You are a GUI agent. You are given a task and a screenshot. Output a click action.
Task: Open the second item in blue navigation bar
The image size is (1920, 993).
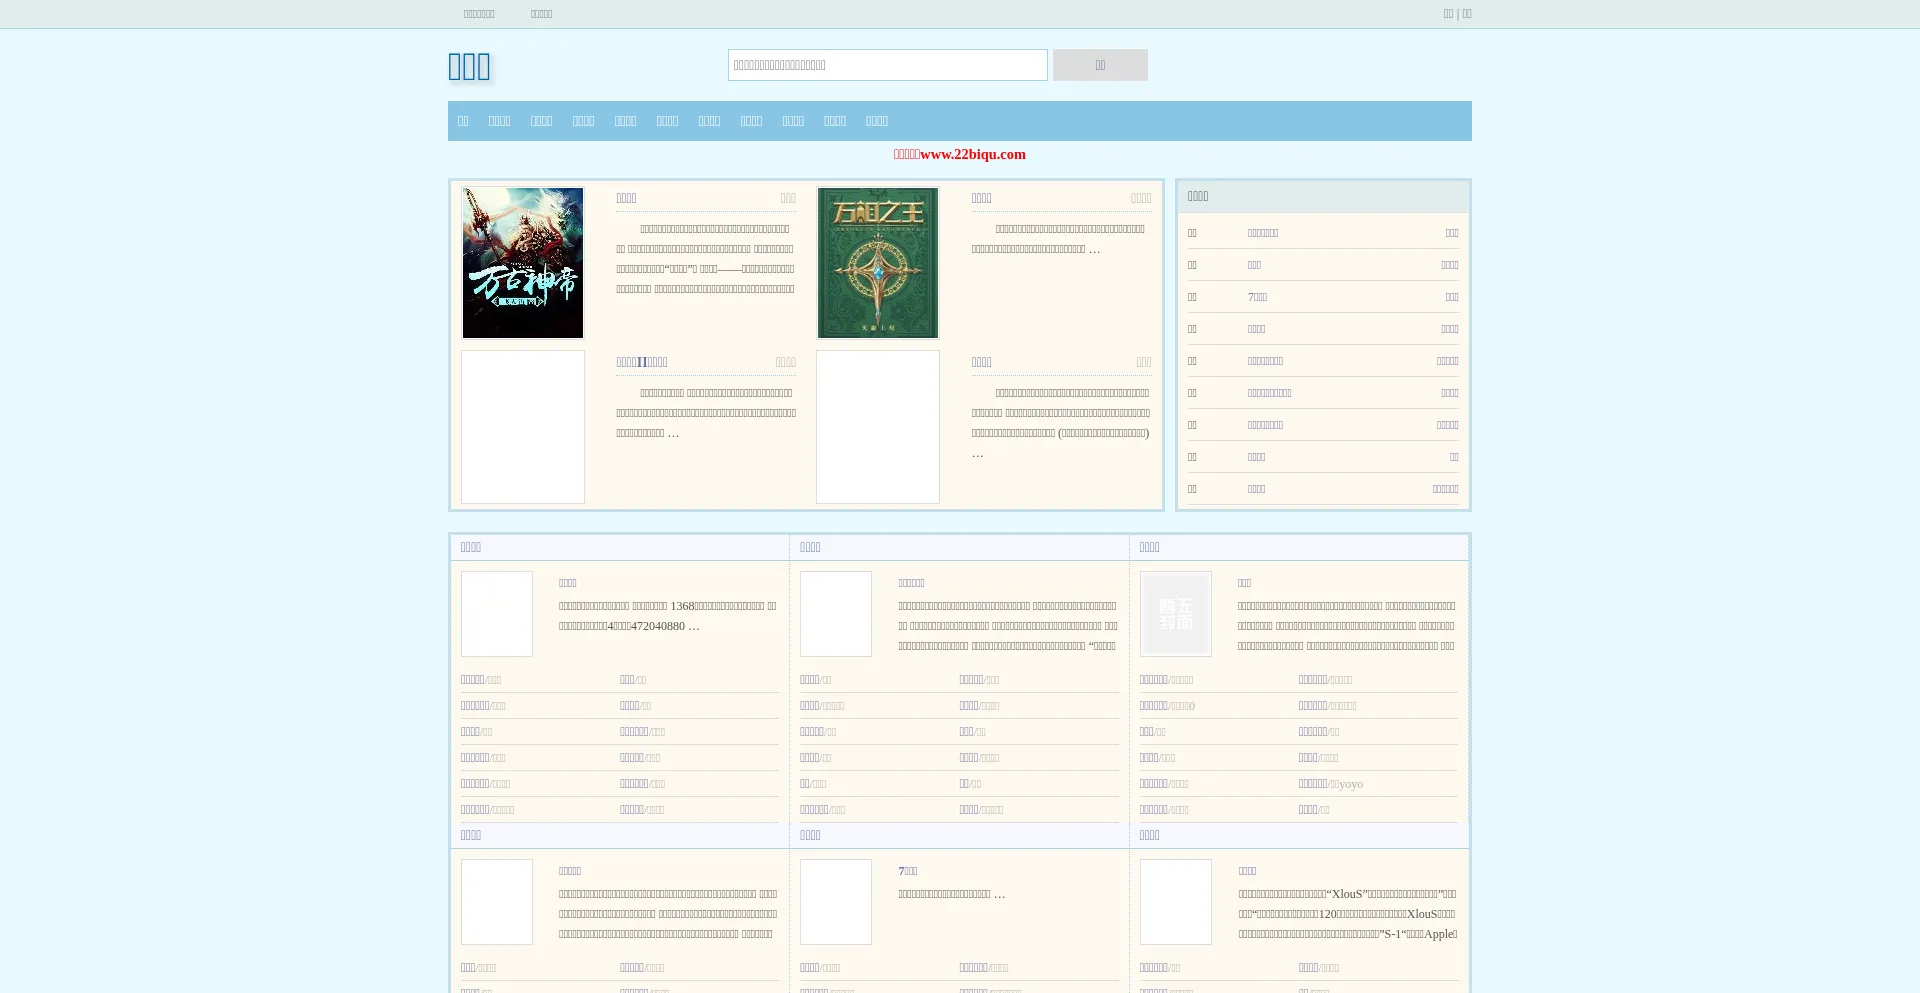pyautogui.click(x=499, y=121)
